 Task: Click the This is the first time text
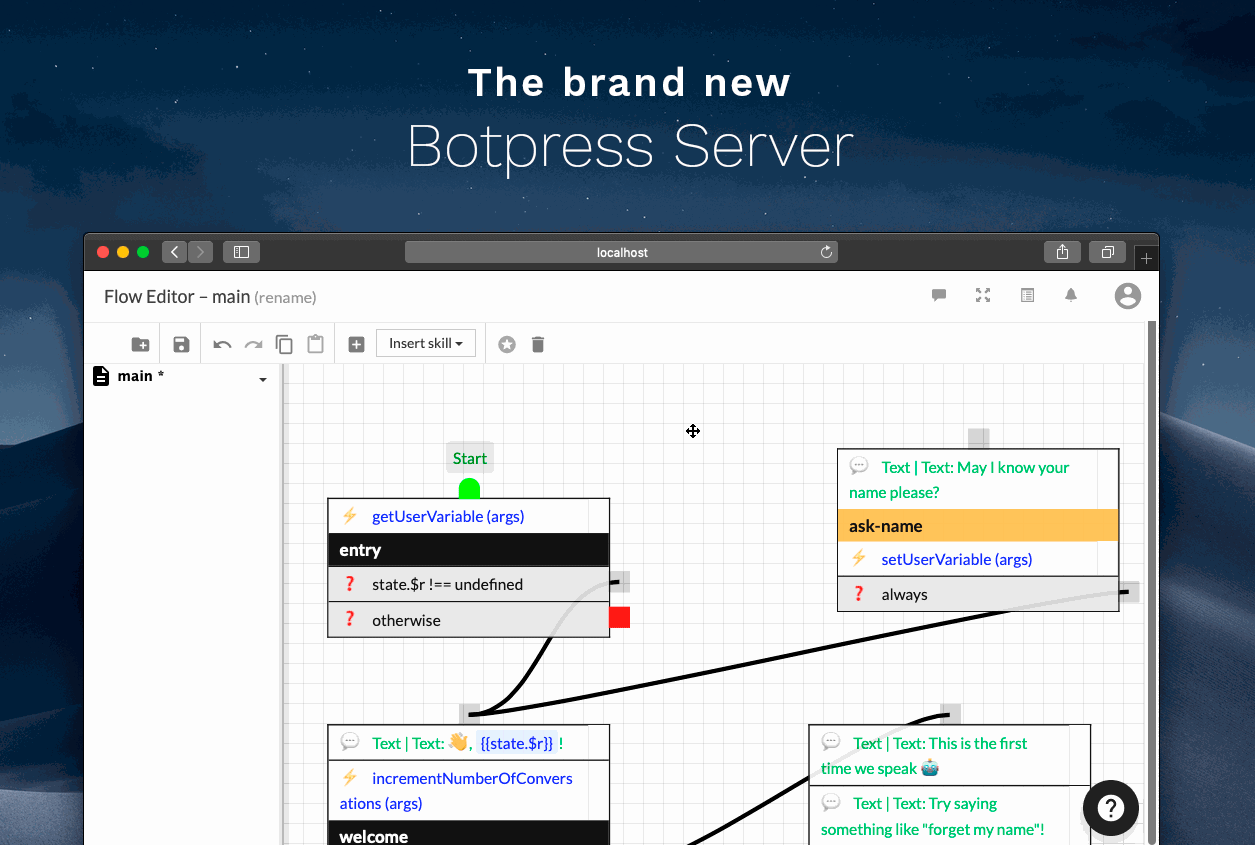coord(924,756)
